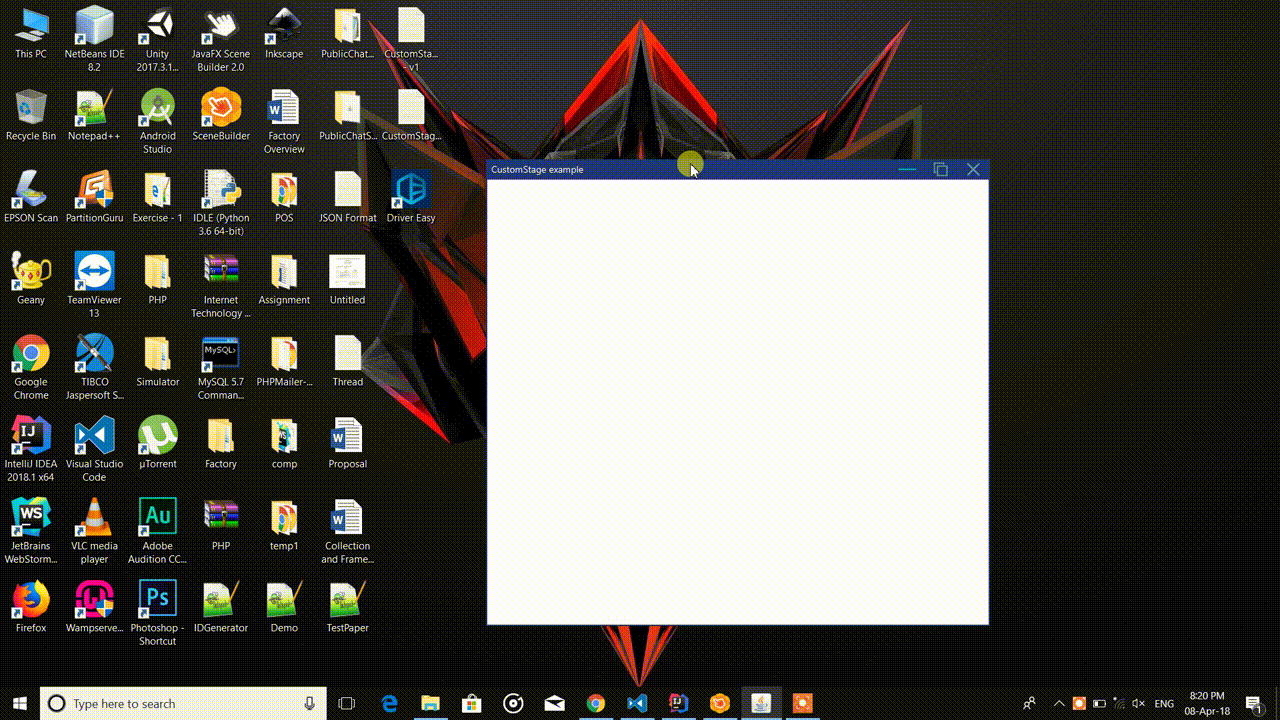Open Task View from taskbar
This screenshot has height=720, width=1280.
pos(347,704)
